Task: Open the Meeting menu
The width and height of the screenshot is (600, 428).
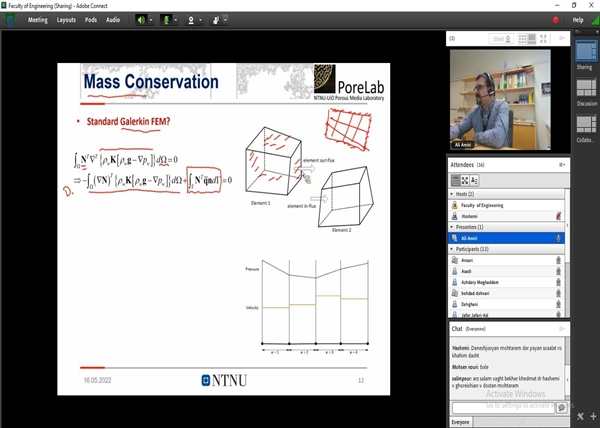Action: (37, 19)
